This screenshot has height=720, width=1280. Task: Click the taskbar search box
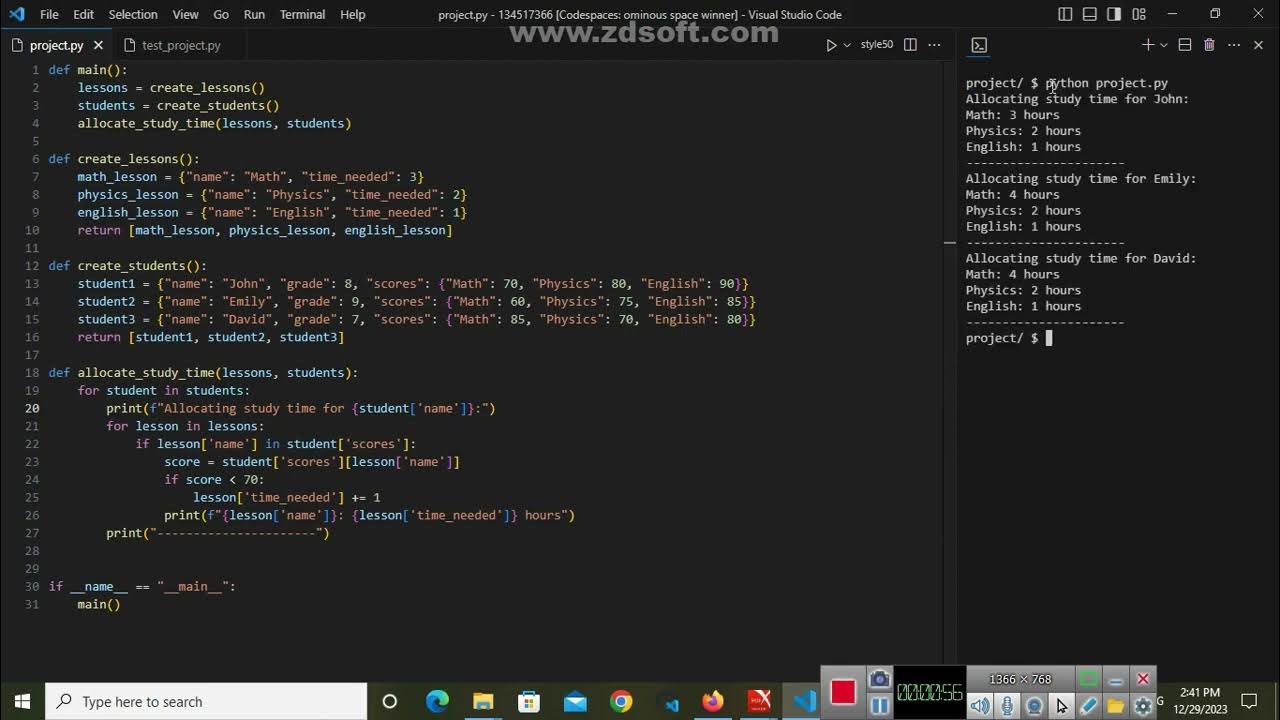pyautogui.click(x=207, y=702)
